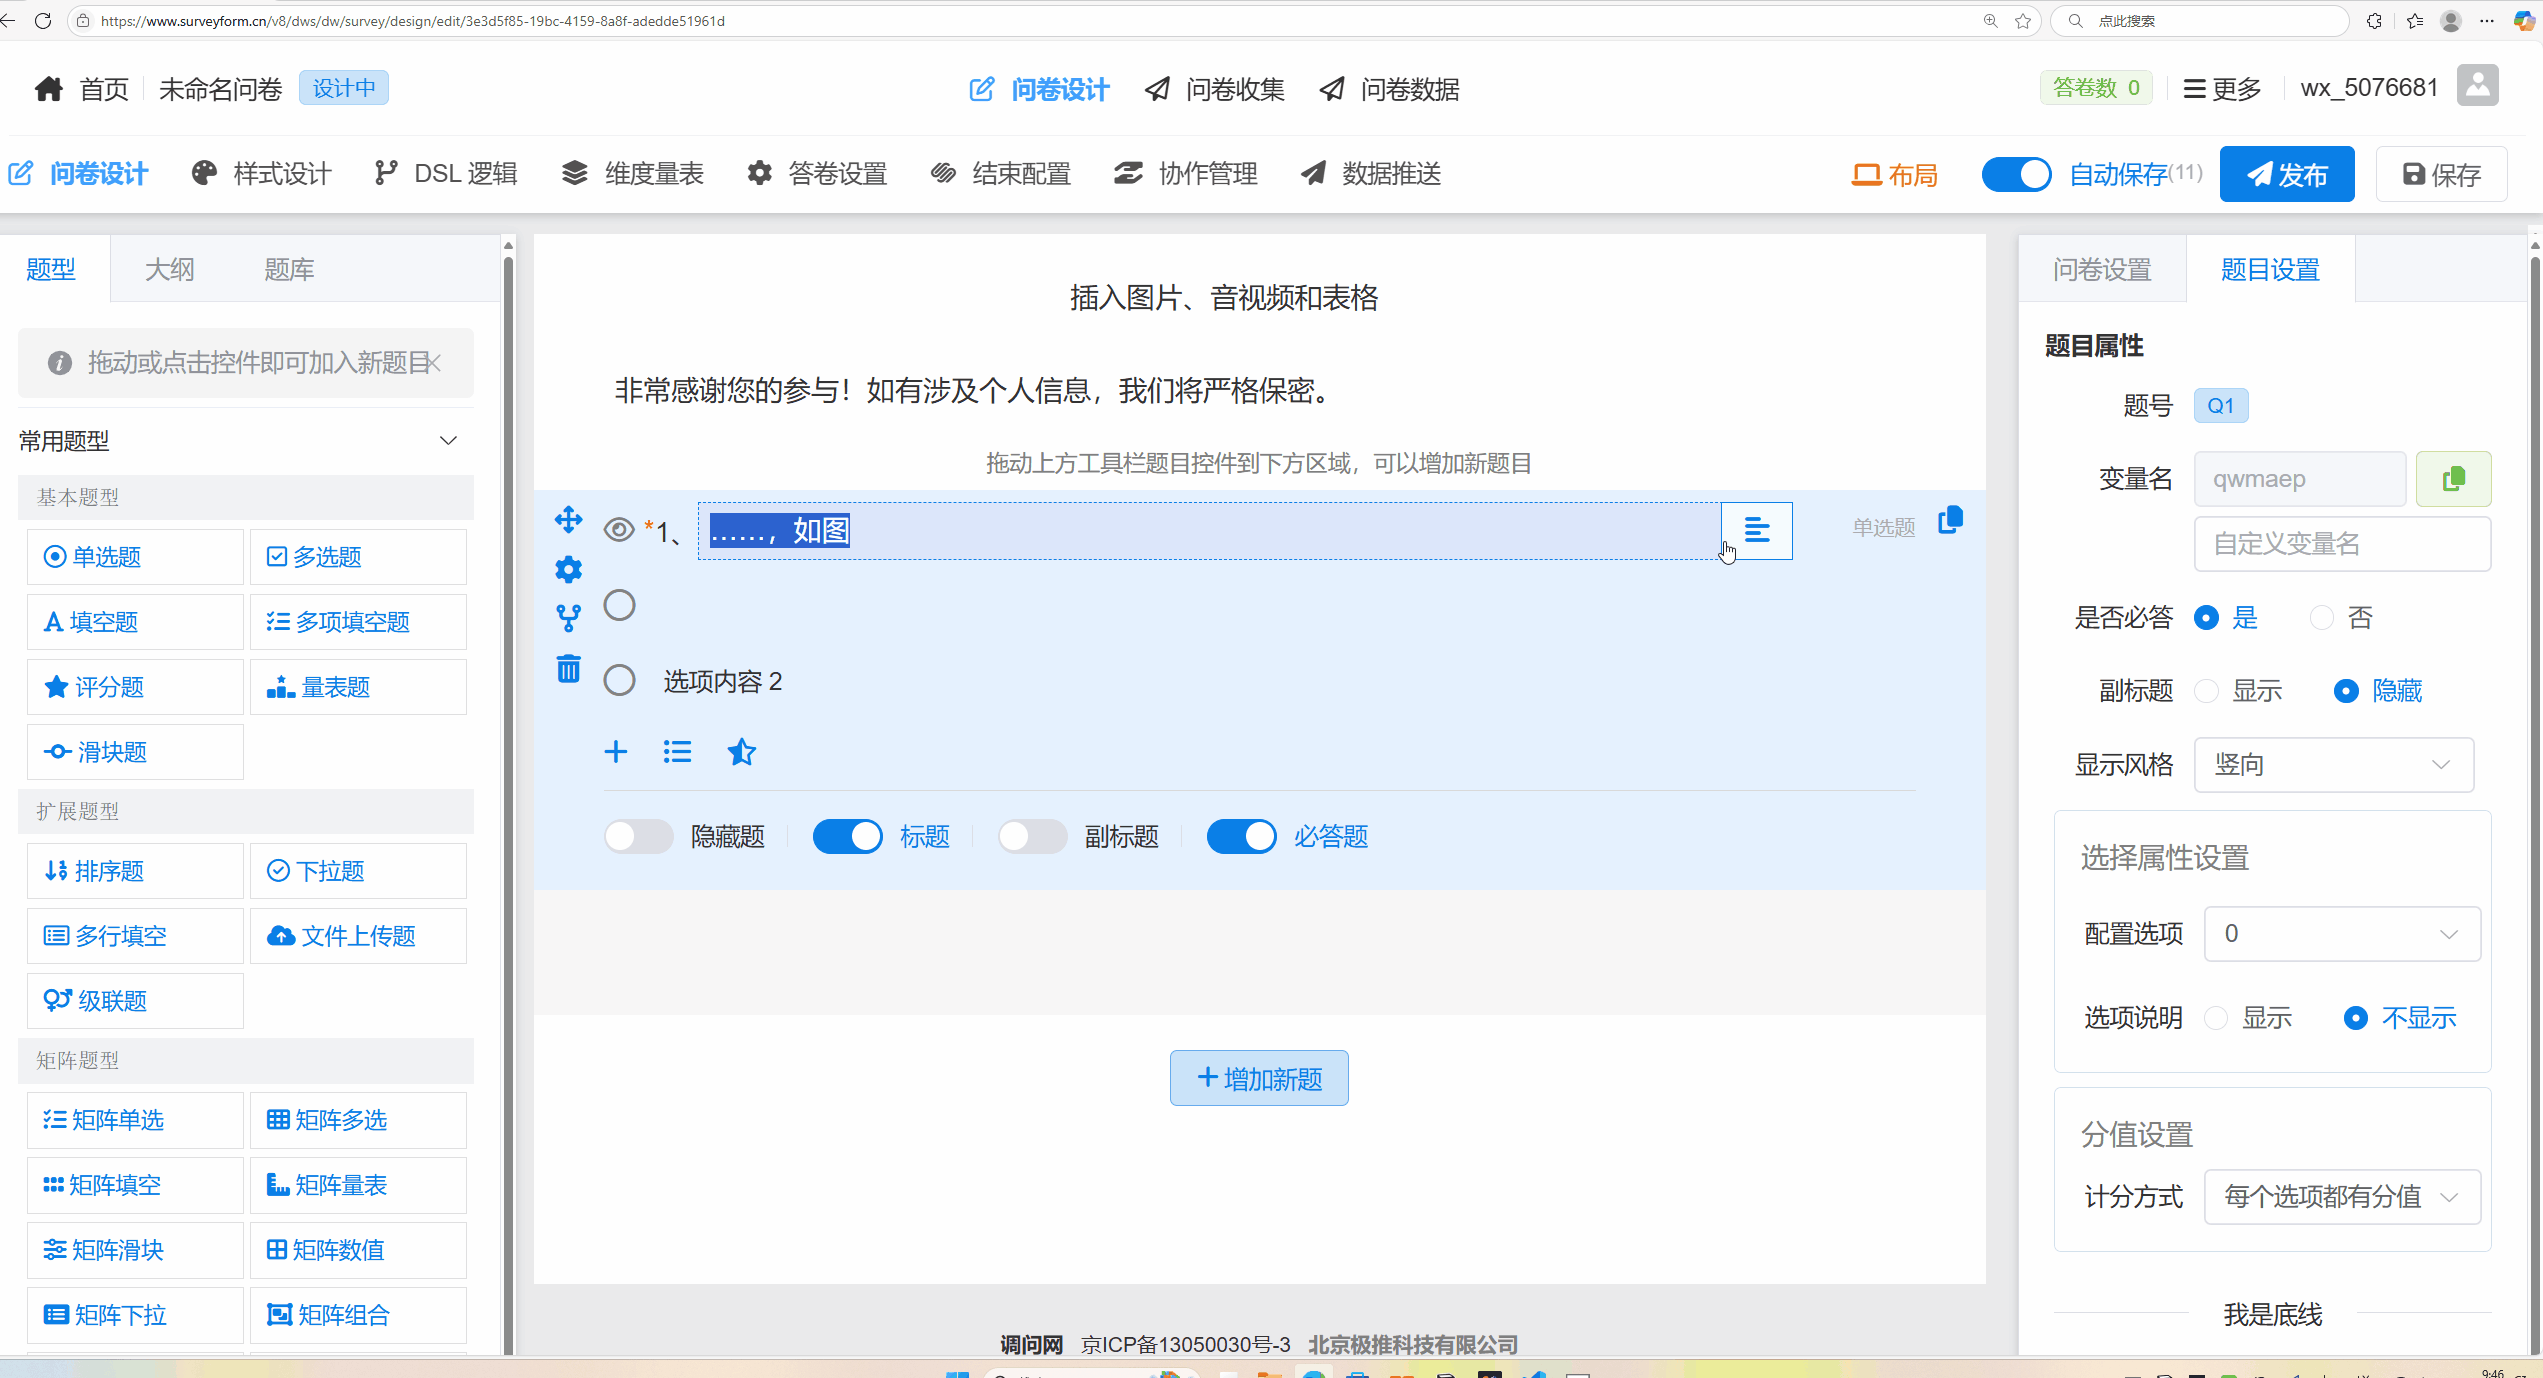The height and width of the screenshot is (1378, 2543).
Task: Open the title text alignment icon
Action: 1756,530
